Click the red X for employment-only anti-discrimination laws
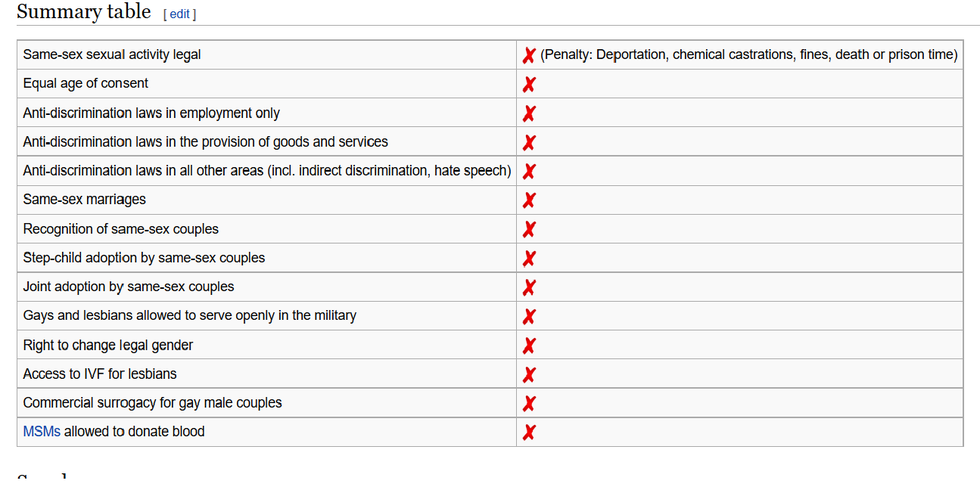980x490 pixels. [x=529, y=114]
